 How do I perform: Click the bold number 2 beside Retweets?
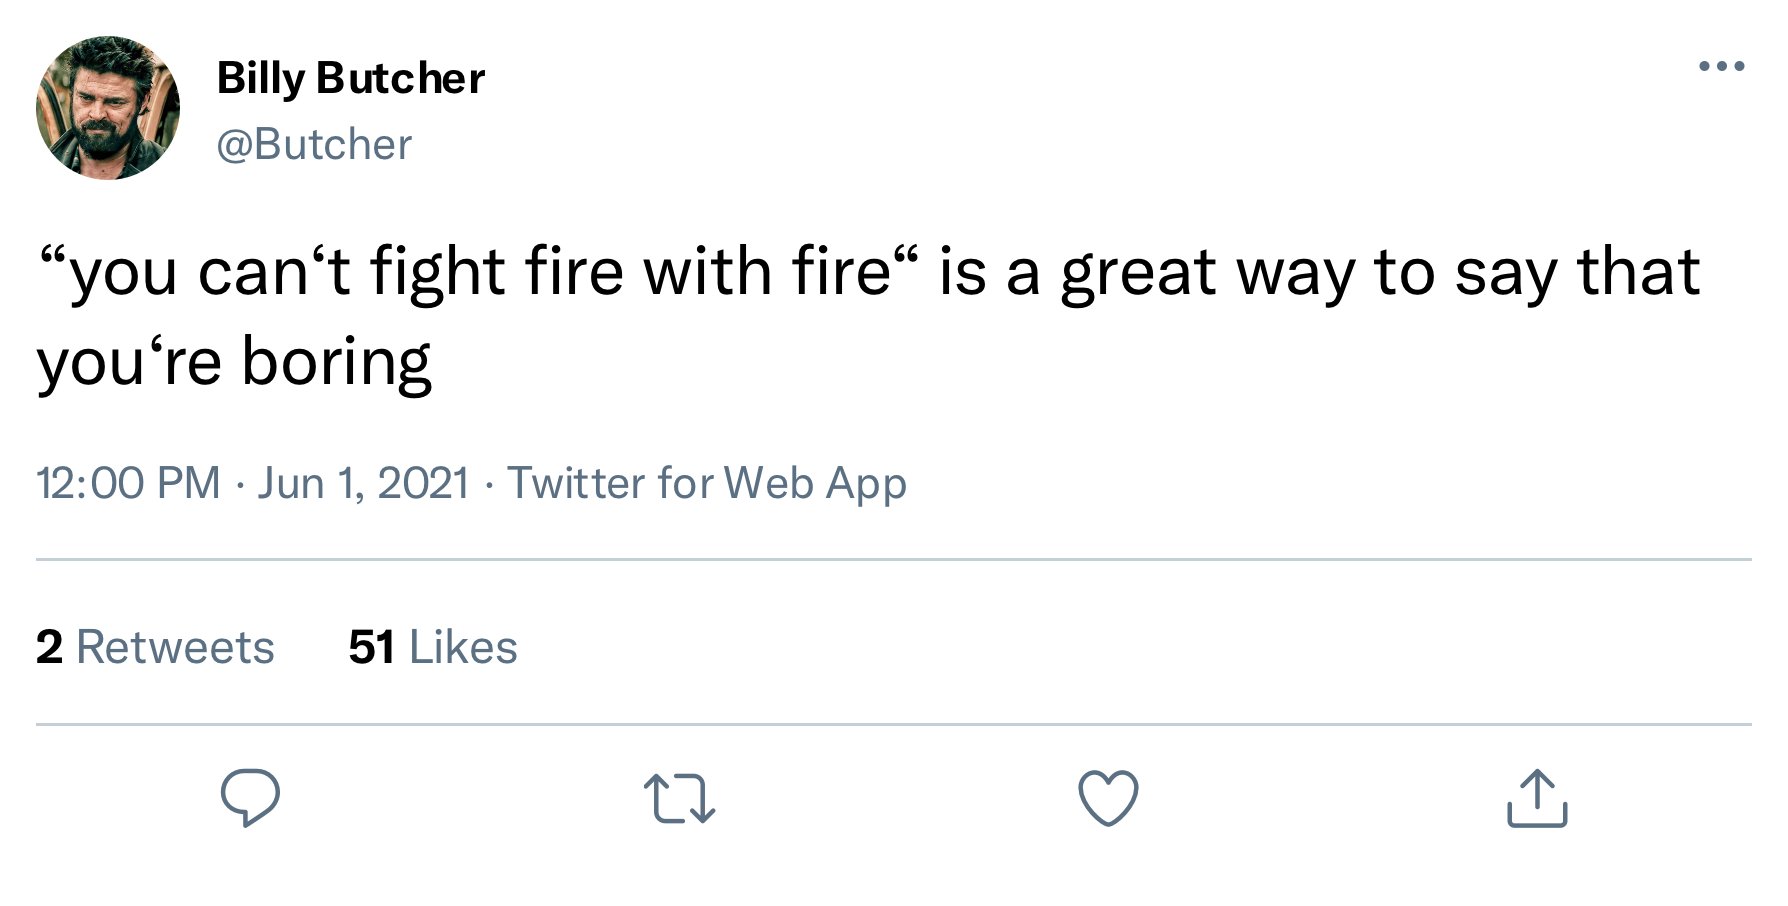coord(49,647)
